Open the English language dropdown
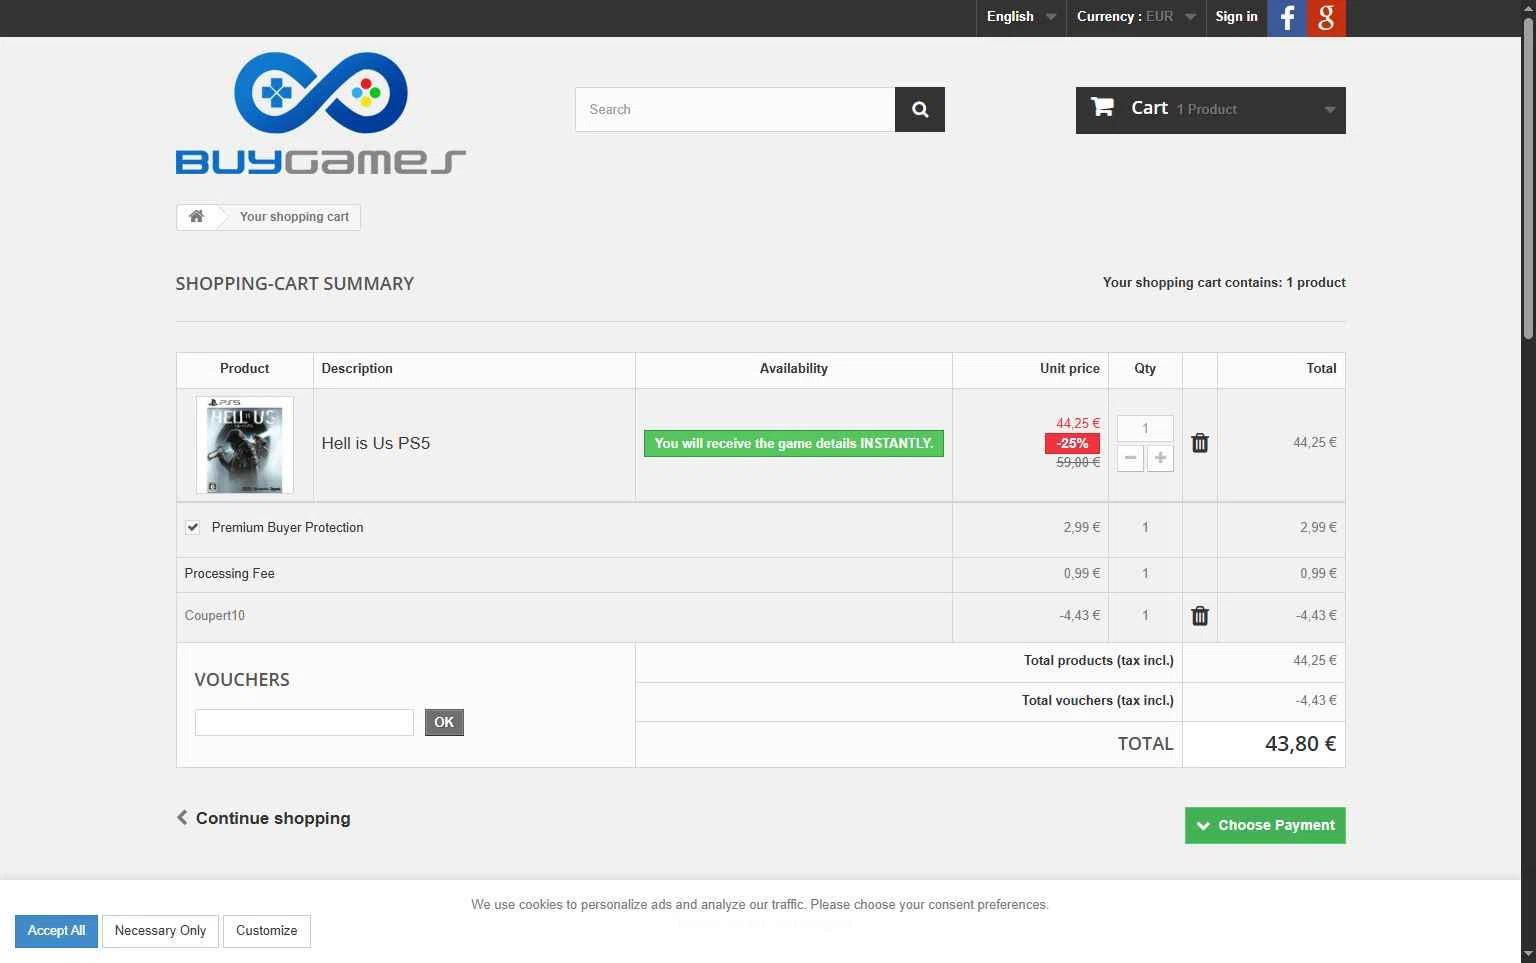This screenshot has width=1536, height=963. pyautogui.click(x=1021, y=17)
